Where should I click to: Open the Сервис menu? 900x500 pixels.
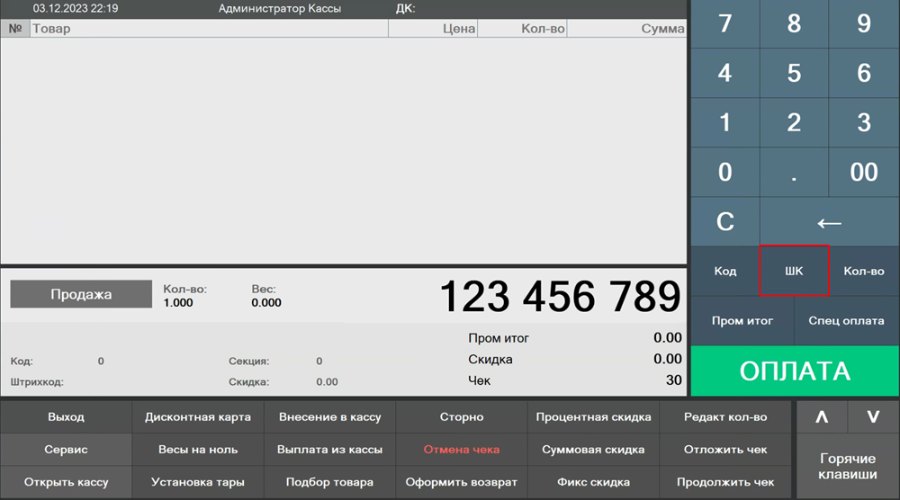pos(66,449)
